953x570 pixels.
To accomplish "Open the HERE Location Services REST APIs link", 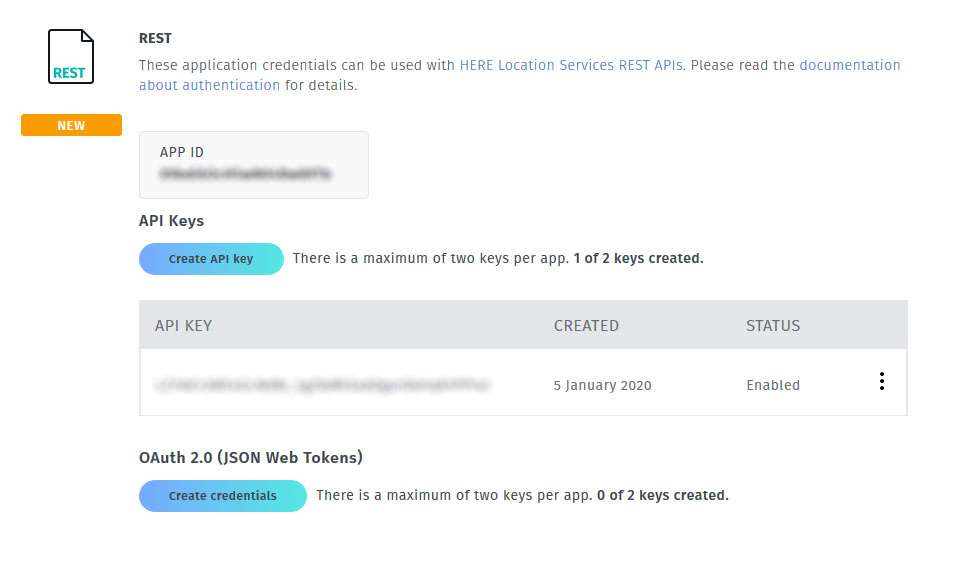I will tap(571, 65).
